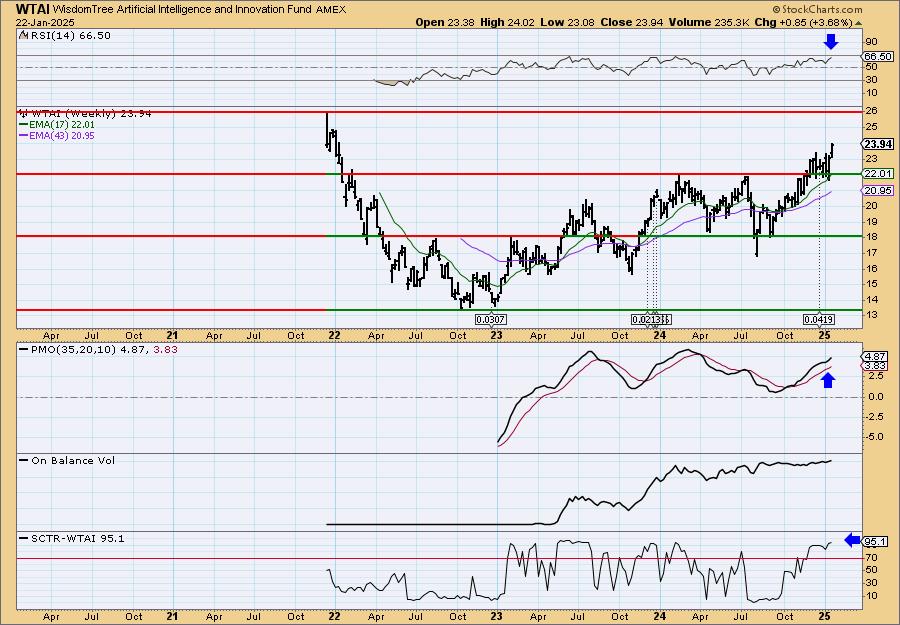Click the green EMA(17) legend line swatch
900x625 pixels.
coord(24,125)
